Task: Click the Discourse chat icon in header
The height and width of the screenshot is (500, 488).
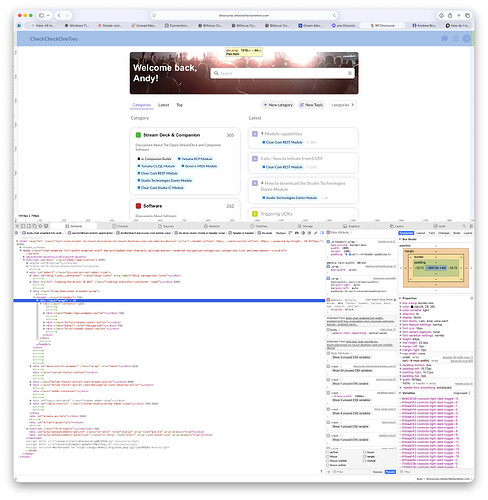Action: click(444, 39)
